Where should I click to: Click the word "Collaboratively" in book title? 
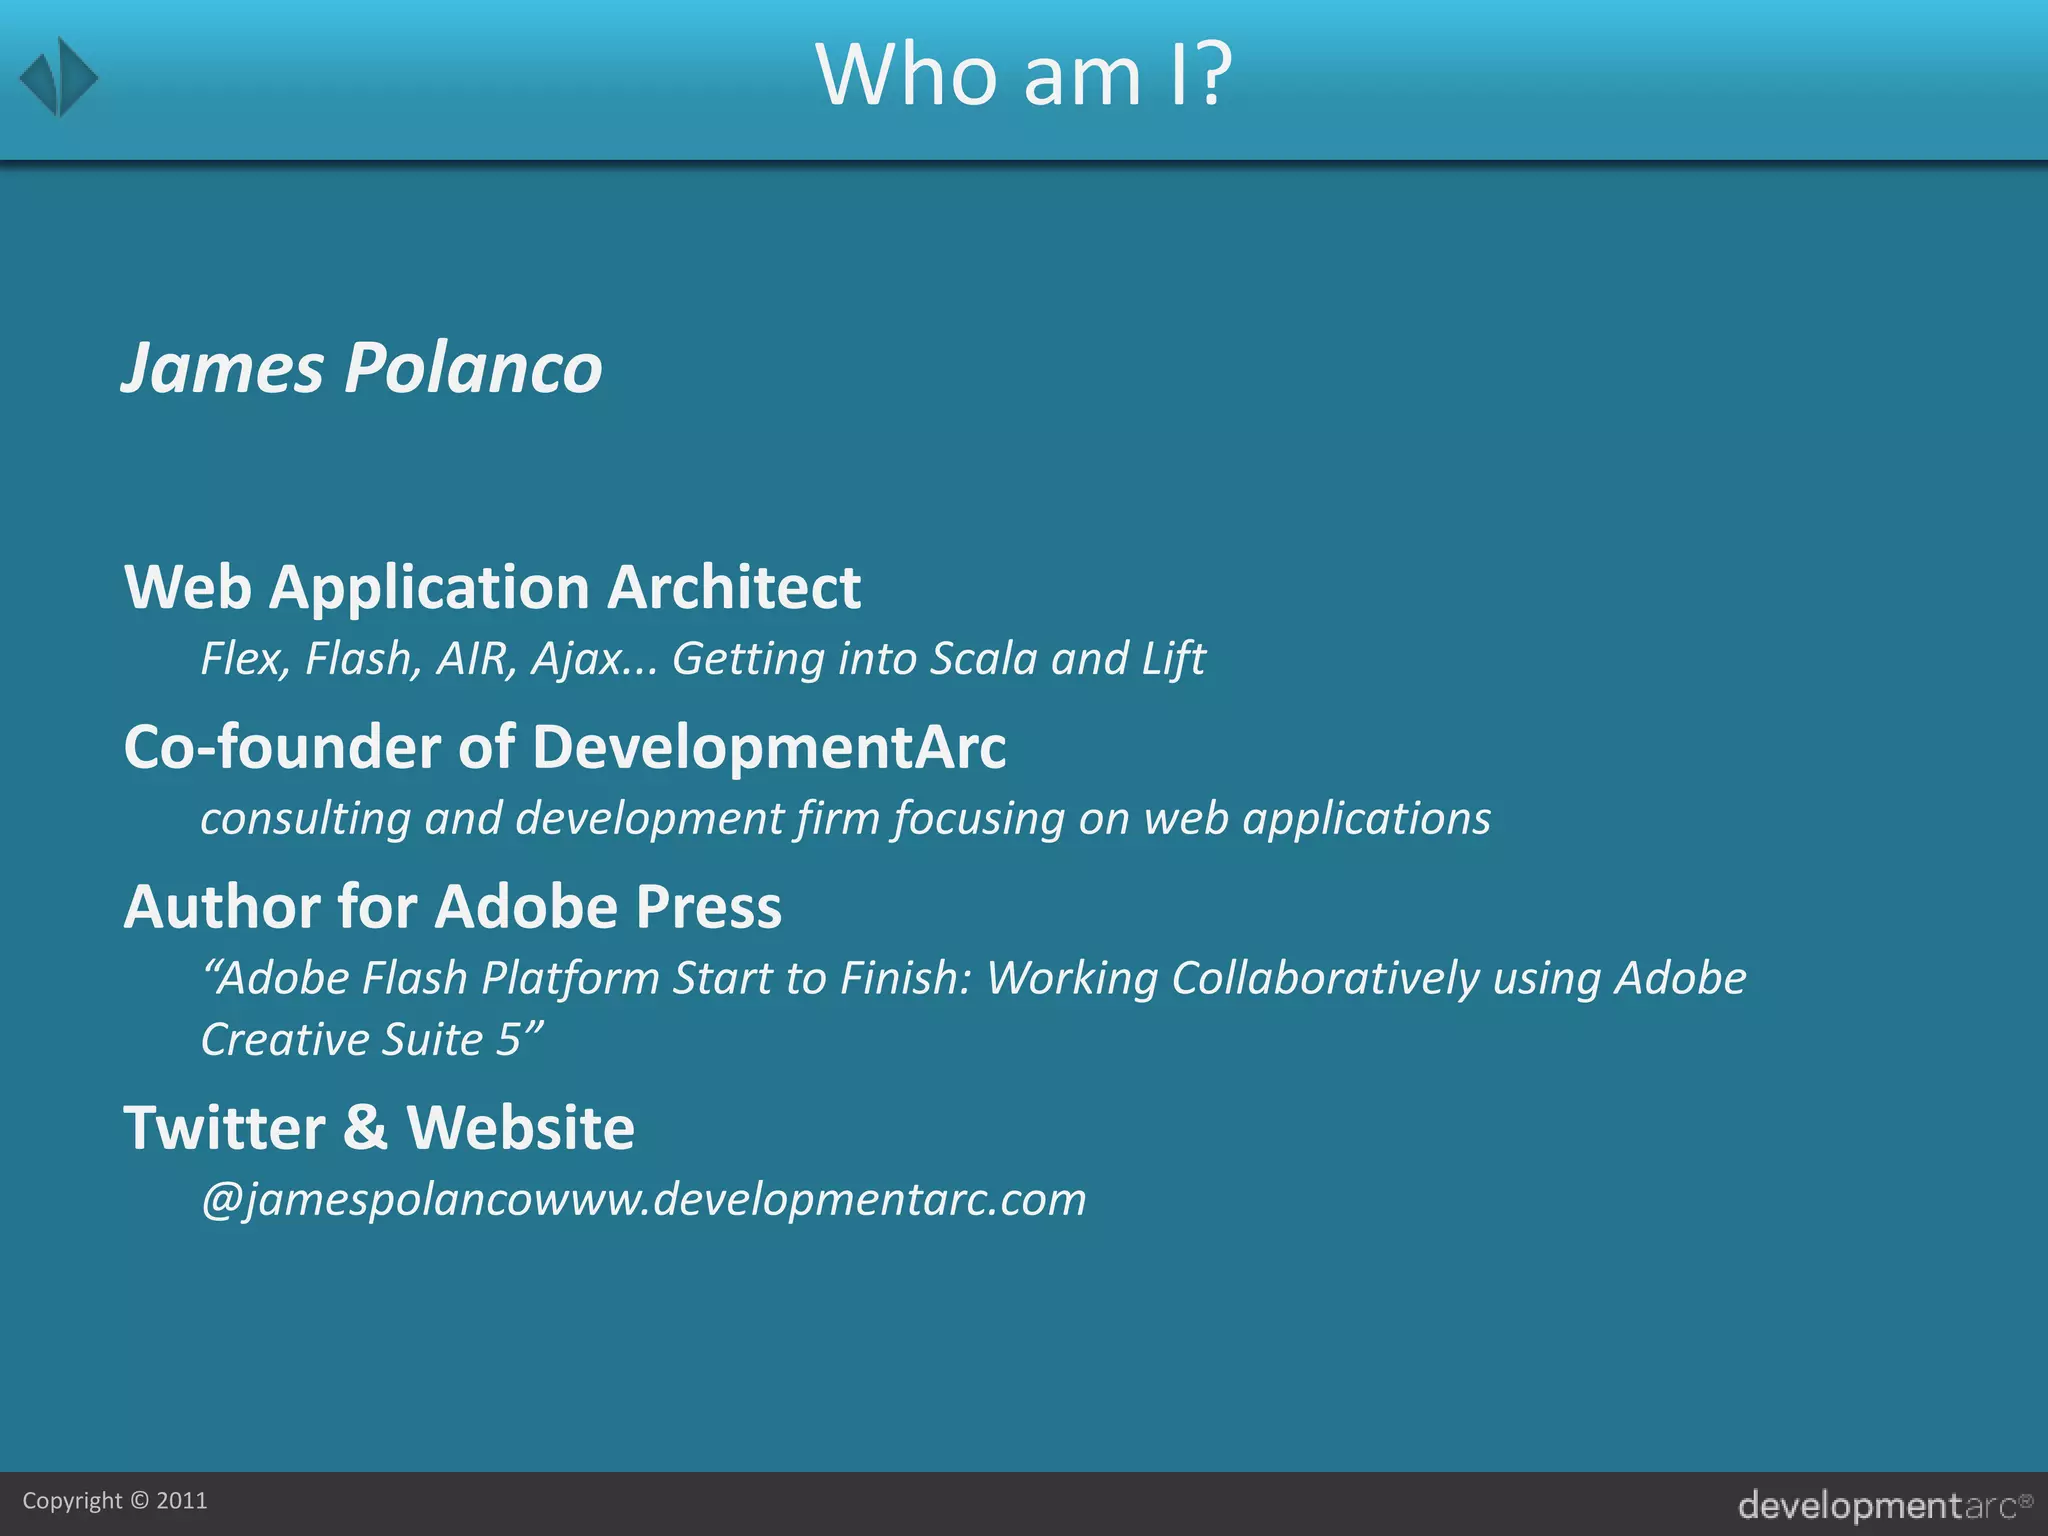point(1324,979)
